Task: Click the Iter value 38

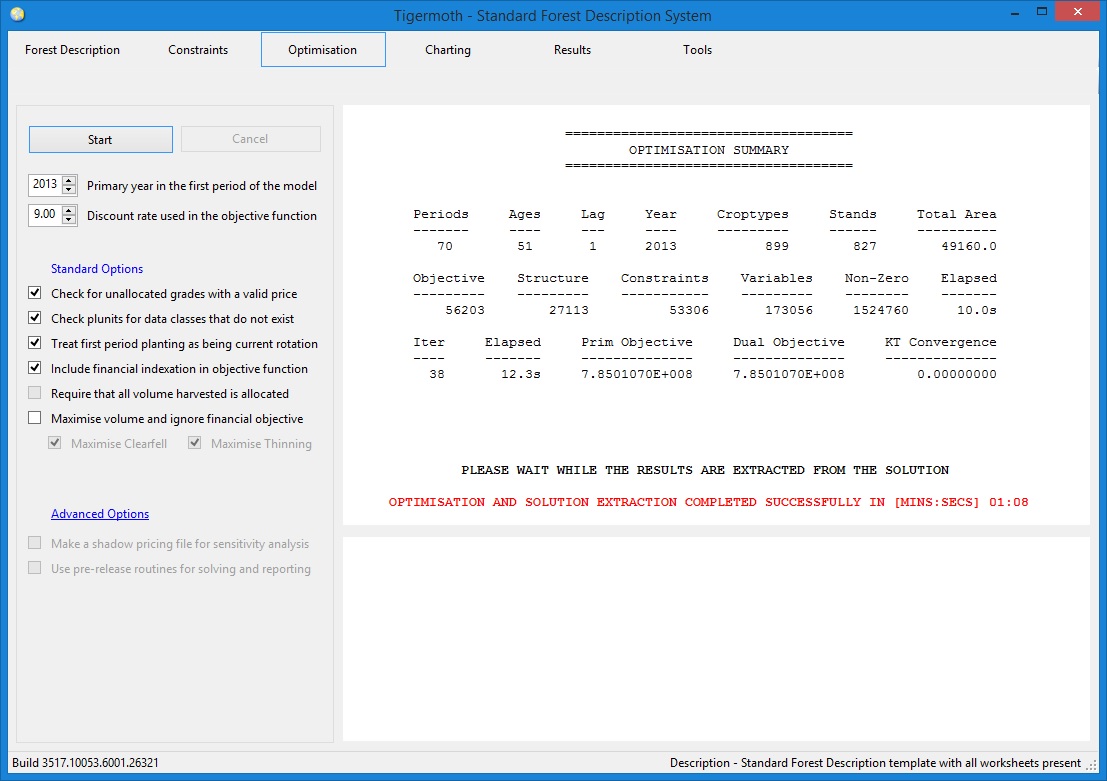Action: click(x=437, y=374)
